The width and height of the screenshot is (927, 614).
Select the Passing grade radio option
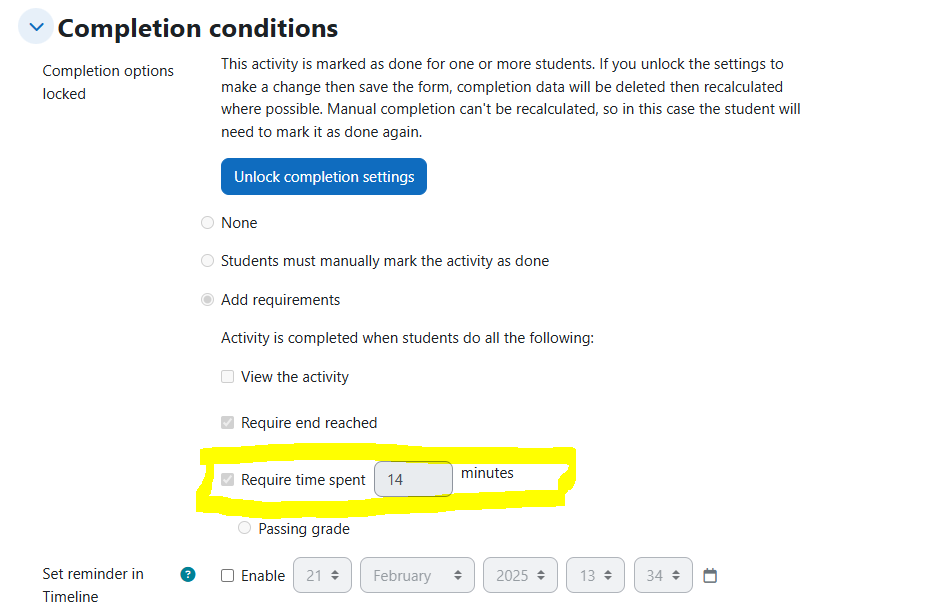pos(244,528)
